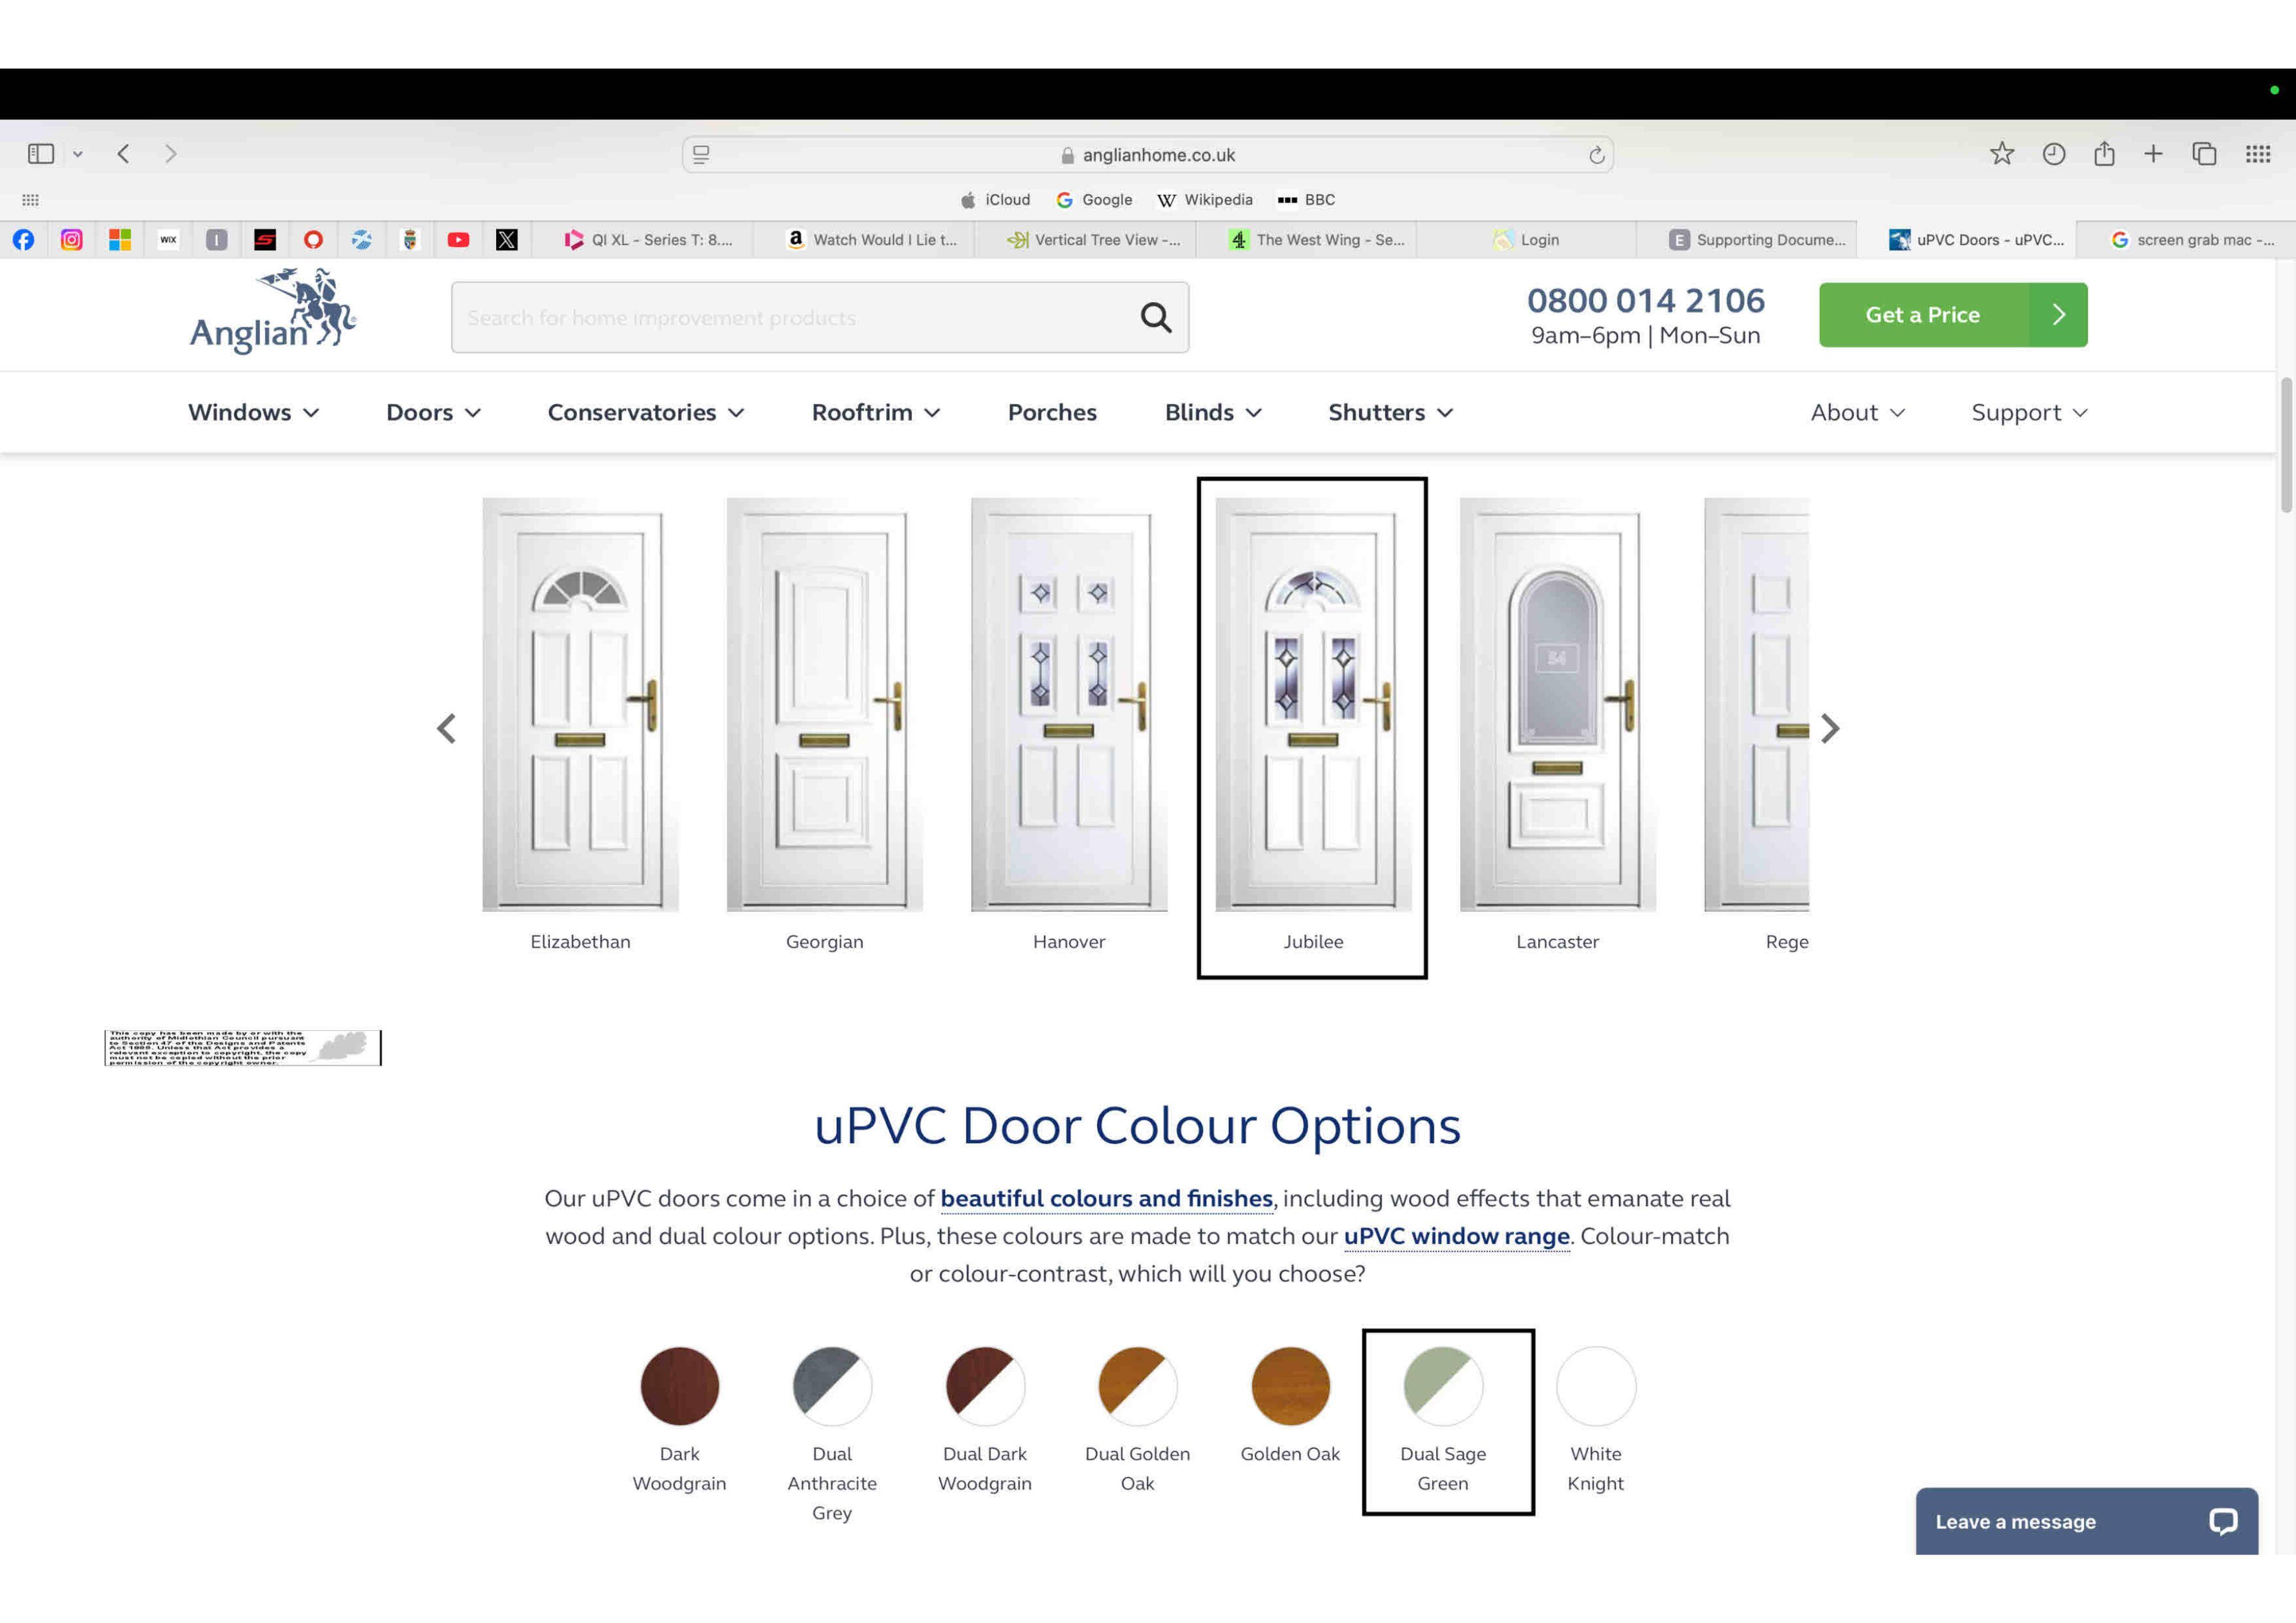Viewport: 2296px width, 1623px height.
Task: Switch to the pinned YouTube tab
Action: tap(458, 240)
